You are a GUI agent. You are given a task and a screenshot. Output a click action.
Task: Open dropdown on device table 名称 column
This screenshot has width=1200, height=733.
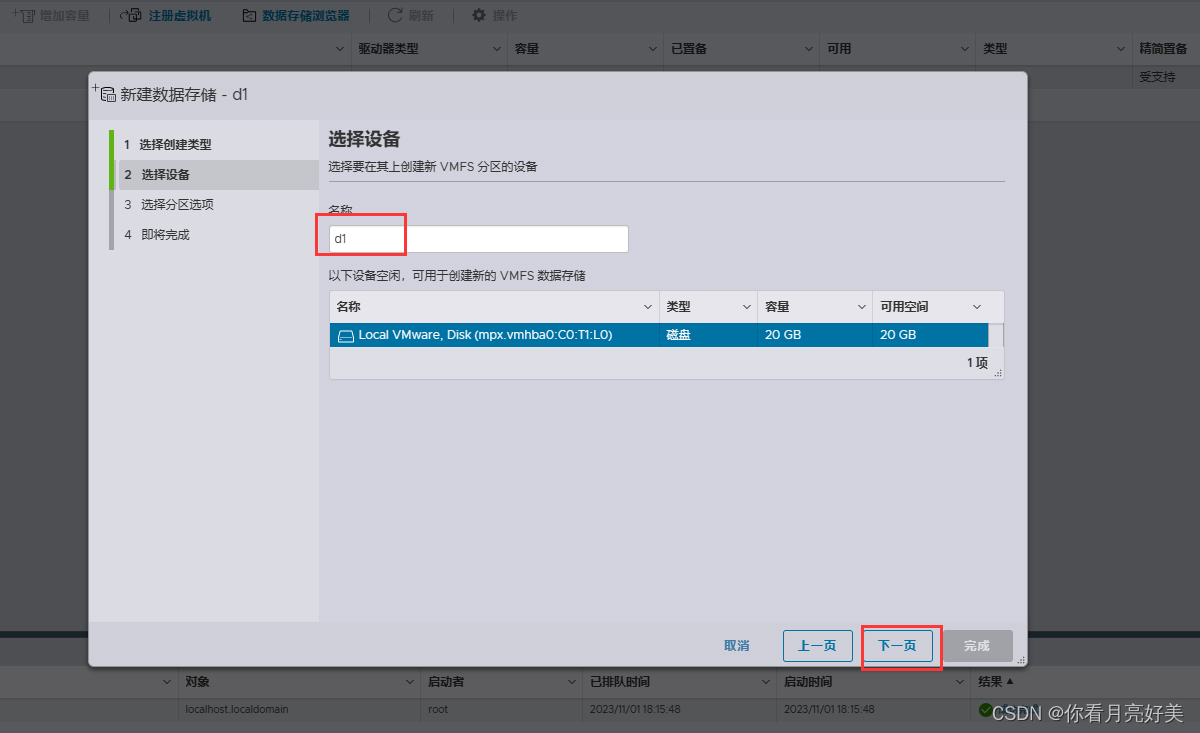point(648,307)
